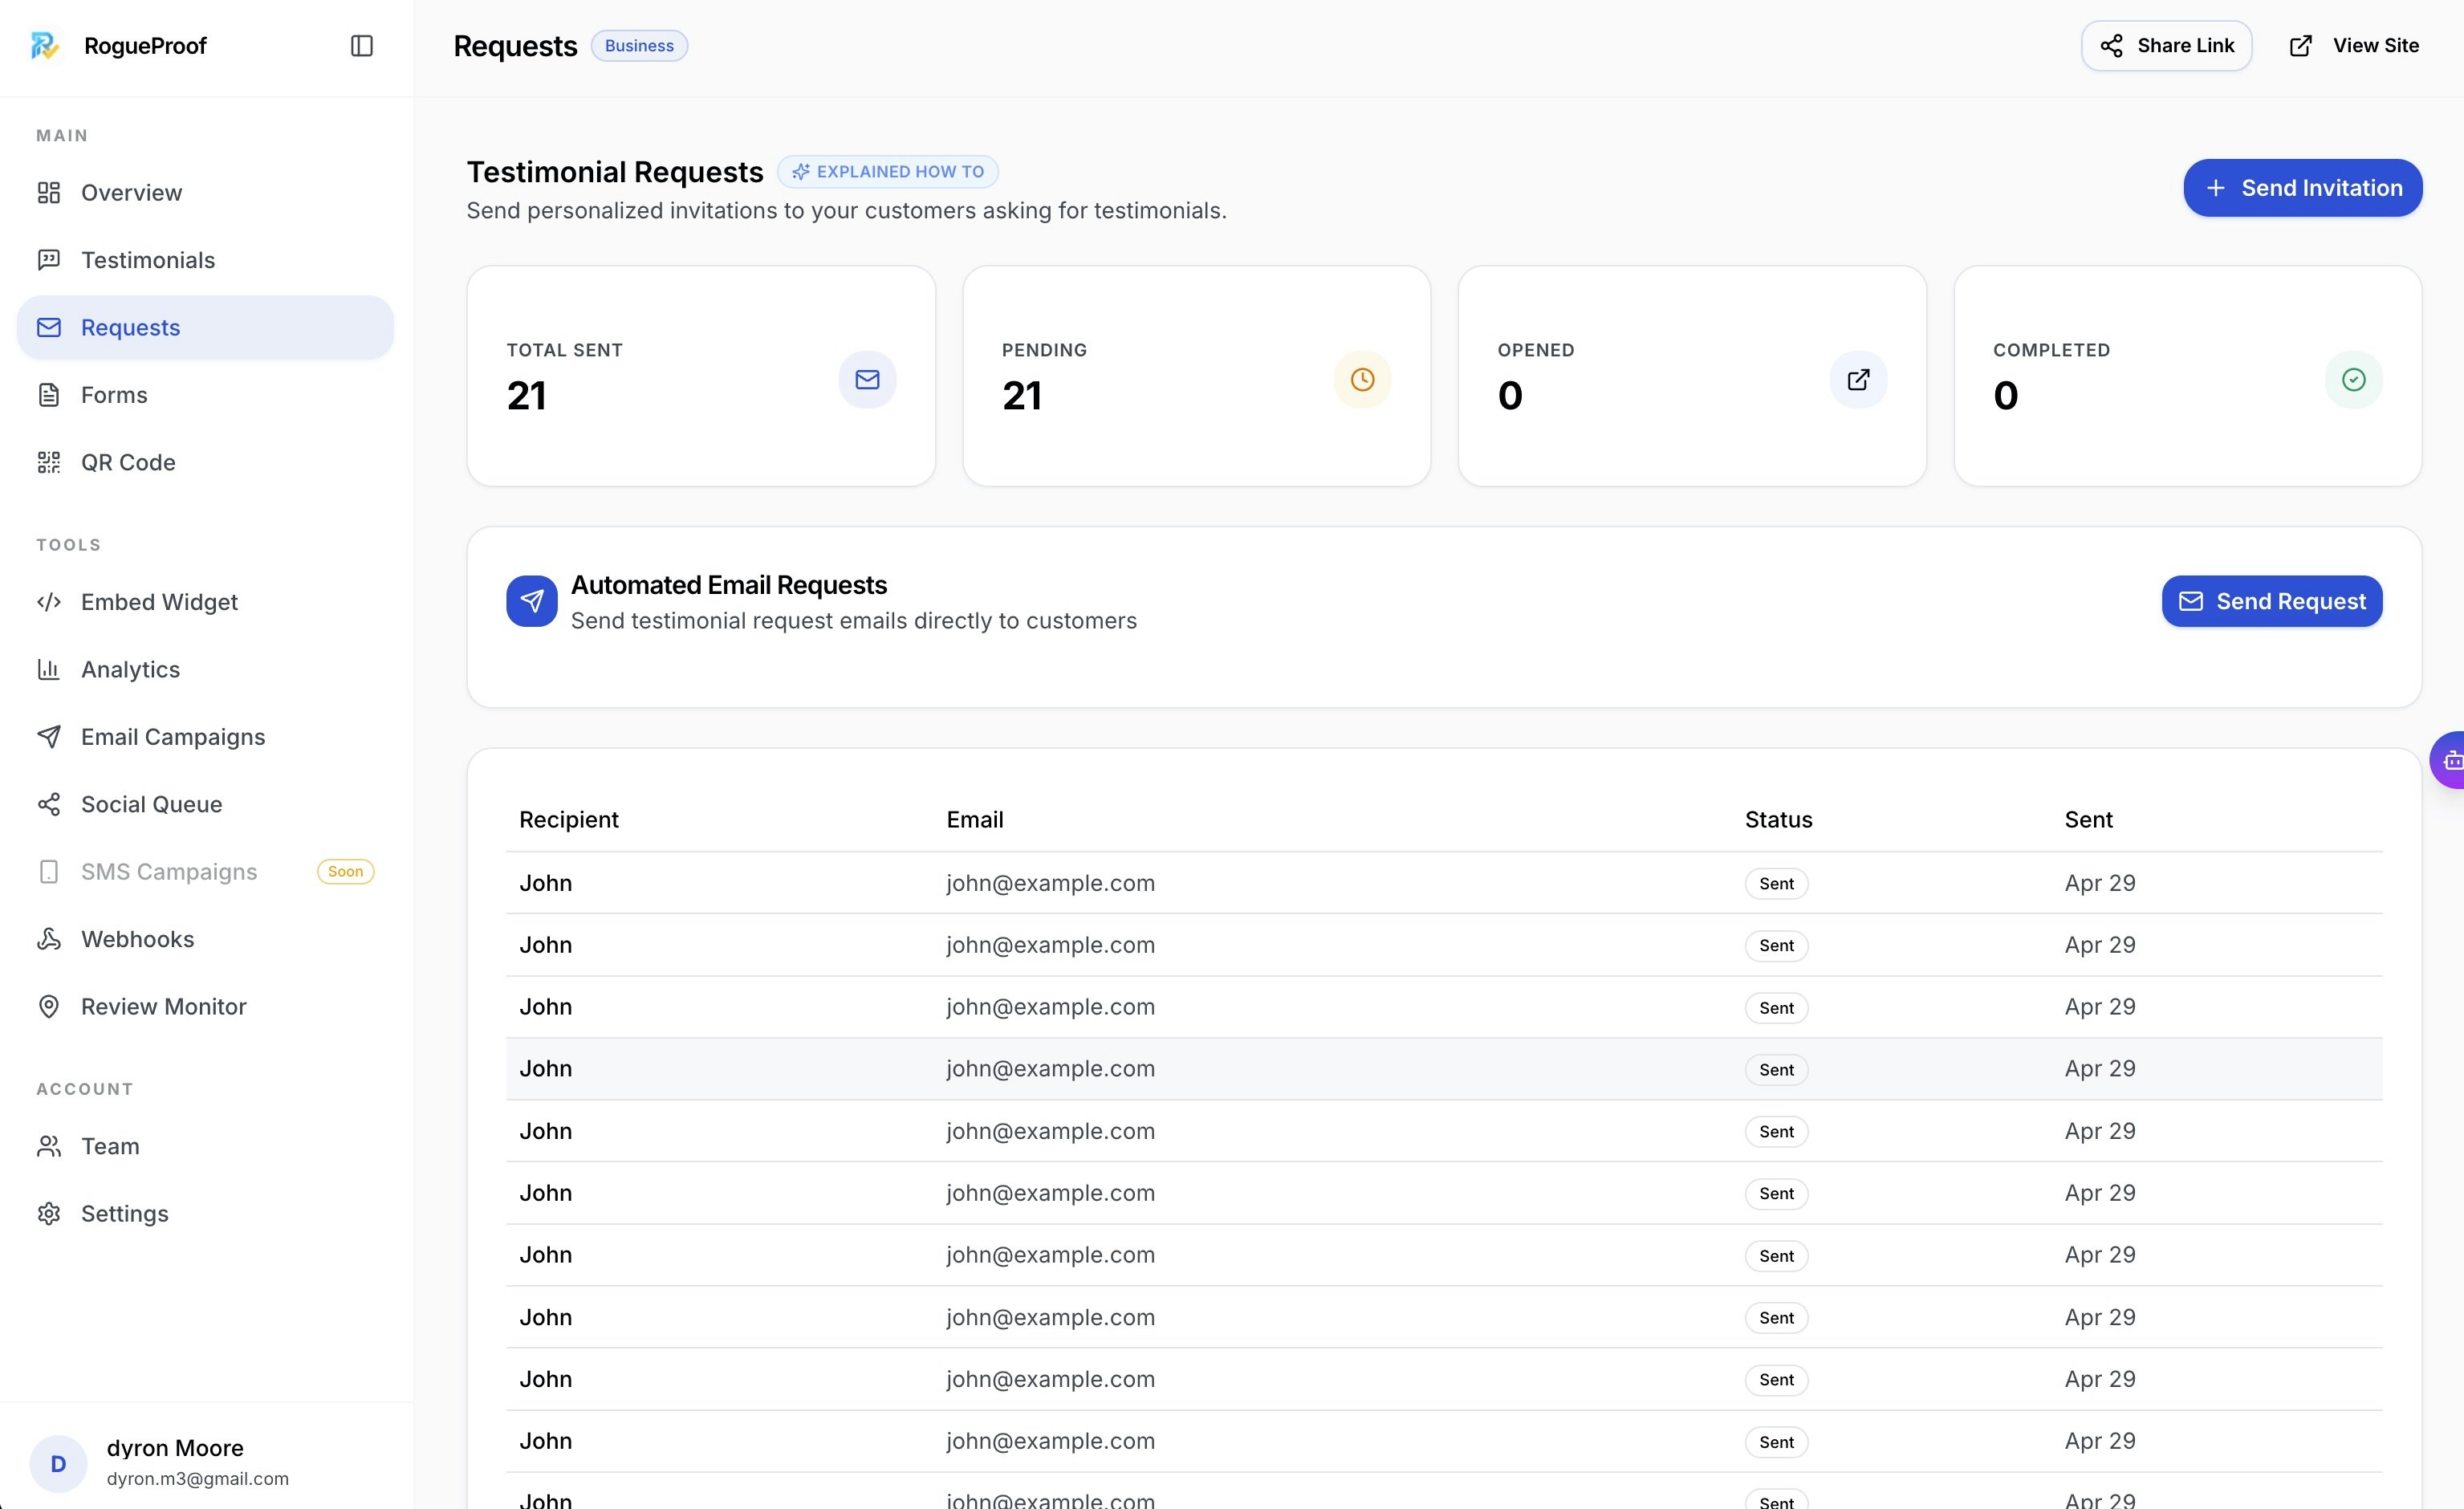Open Testimonials in the sidebar

[x=205, y=260]
